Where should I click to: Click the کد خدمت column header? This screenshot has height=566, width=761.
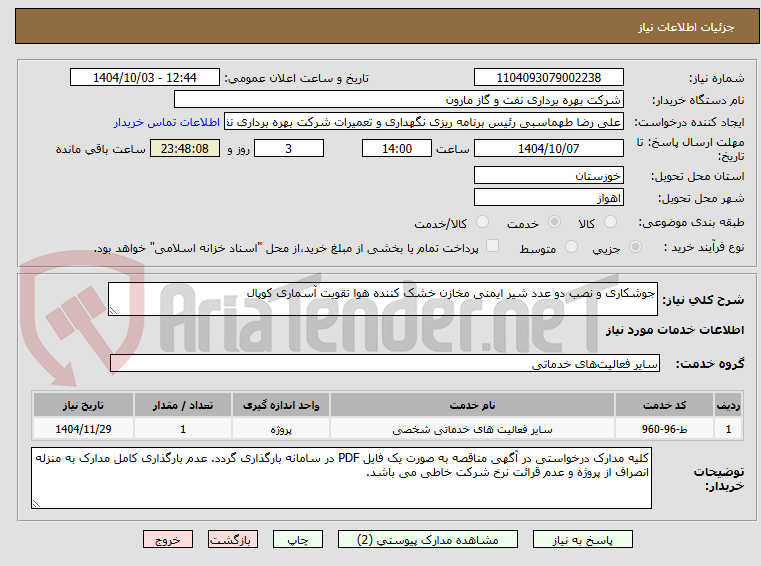(x=664, y=405)
